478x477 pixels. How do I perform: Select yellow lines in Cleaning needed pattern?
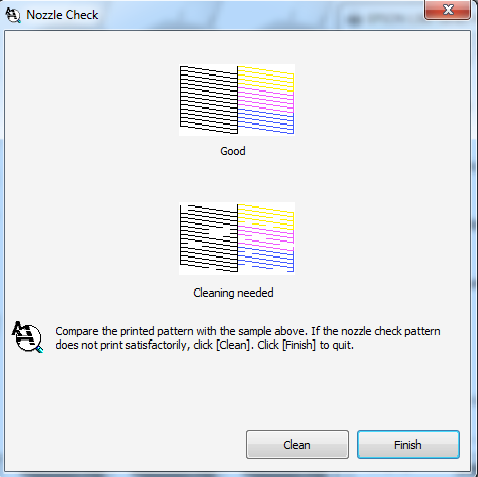pyautogui.click(x=266, y=217)
